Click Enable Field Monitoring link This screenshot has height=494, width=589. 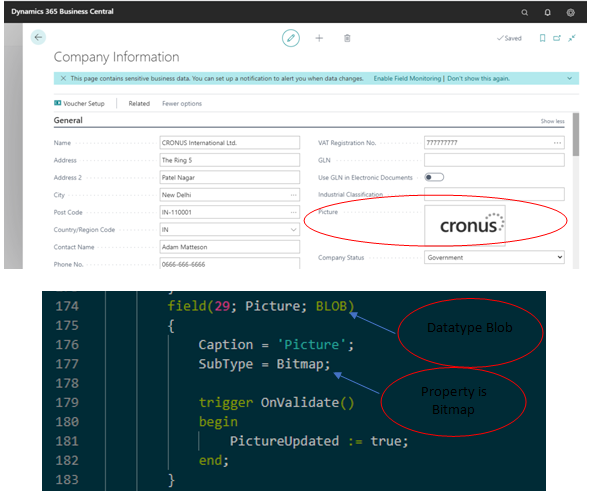(407, 78)
